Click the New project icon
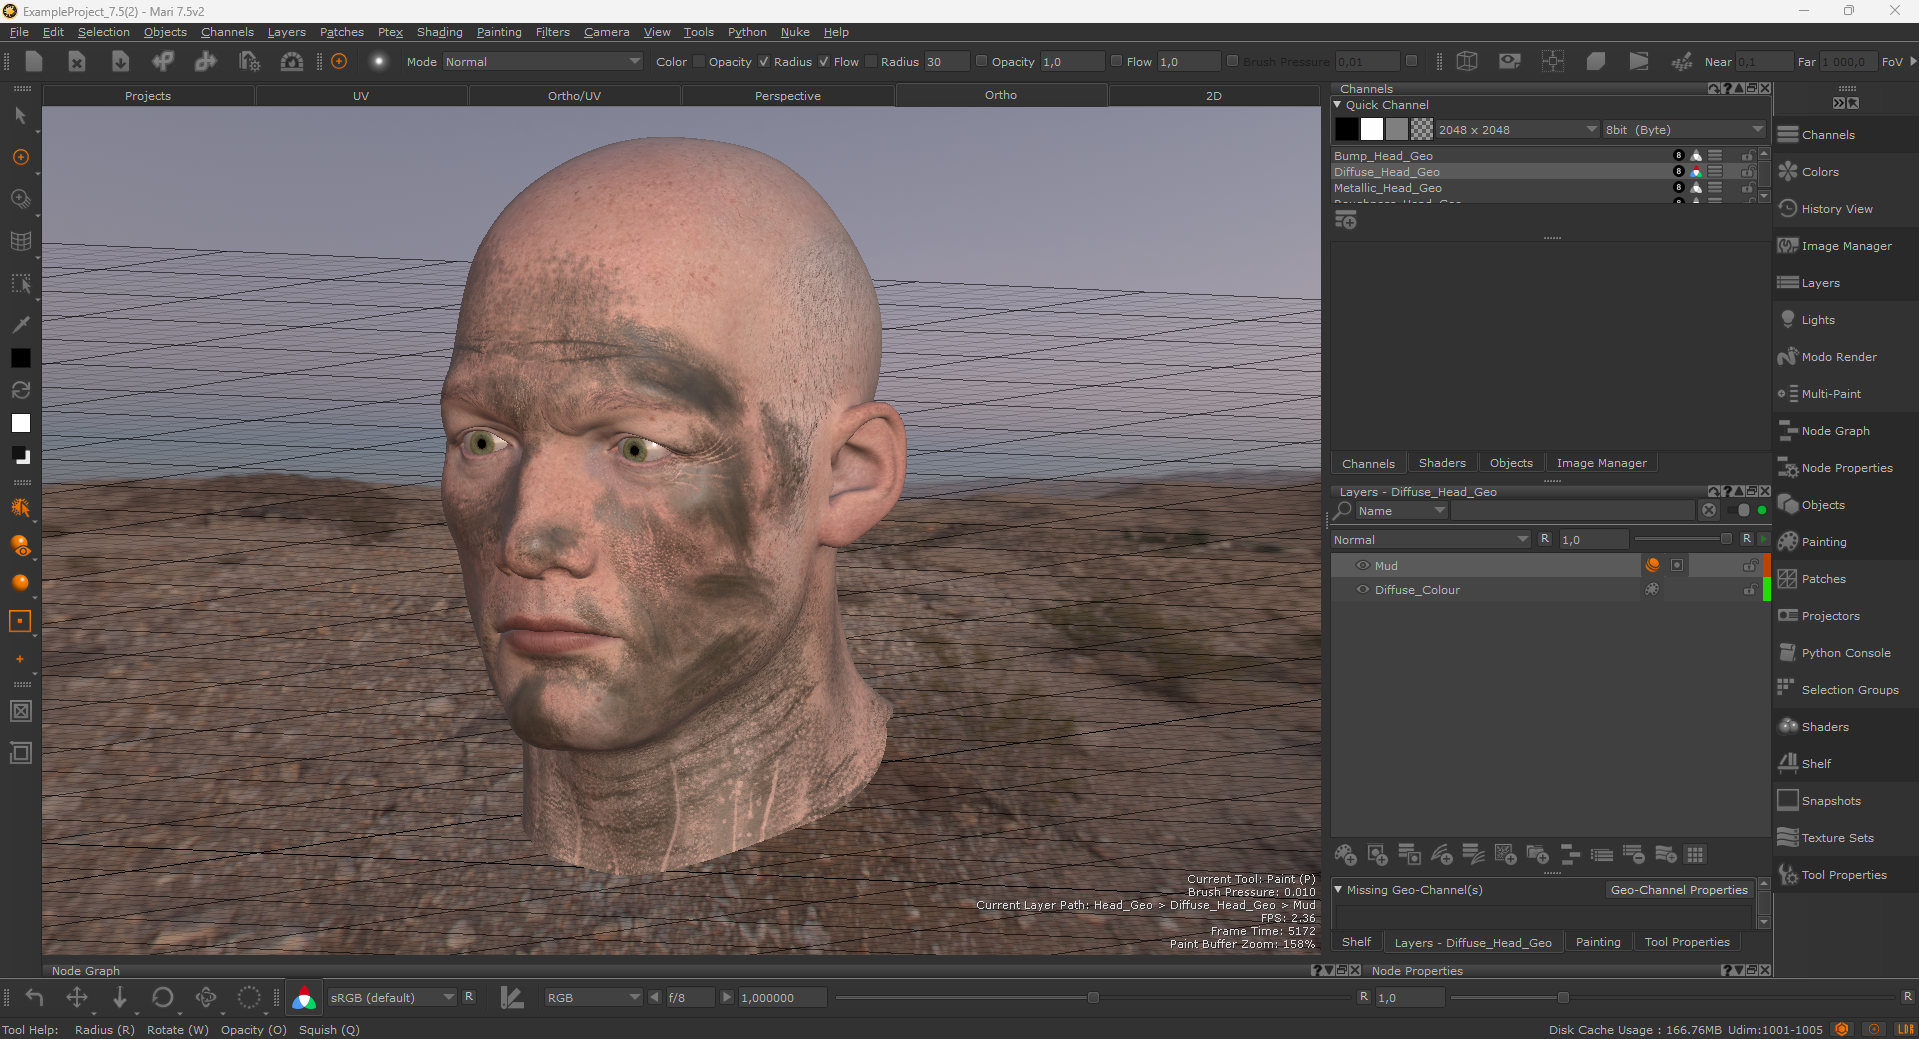 (34, 61)
